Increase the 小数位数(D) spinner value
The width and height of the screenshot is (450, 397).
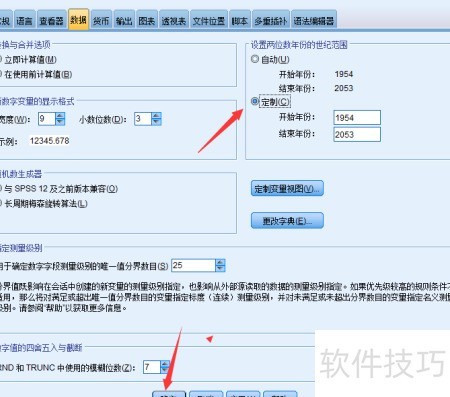(x=156, y=116)
